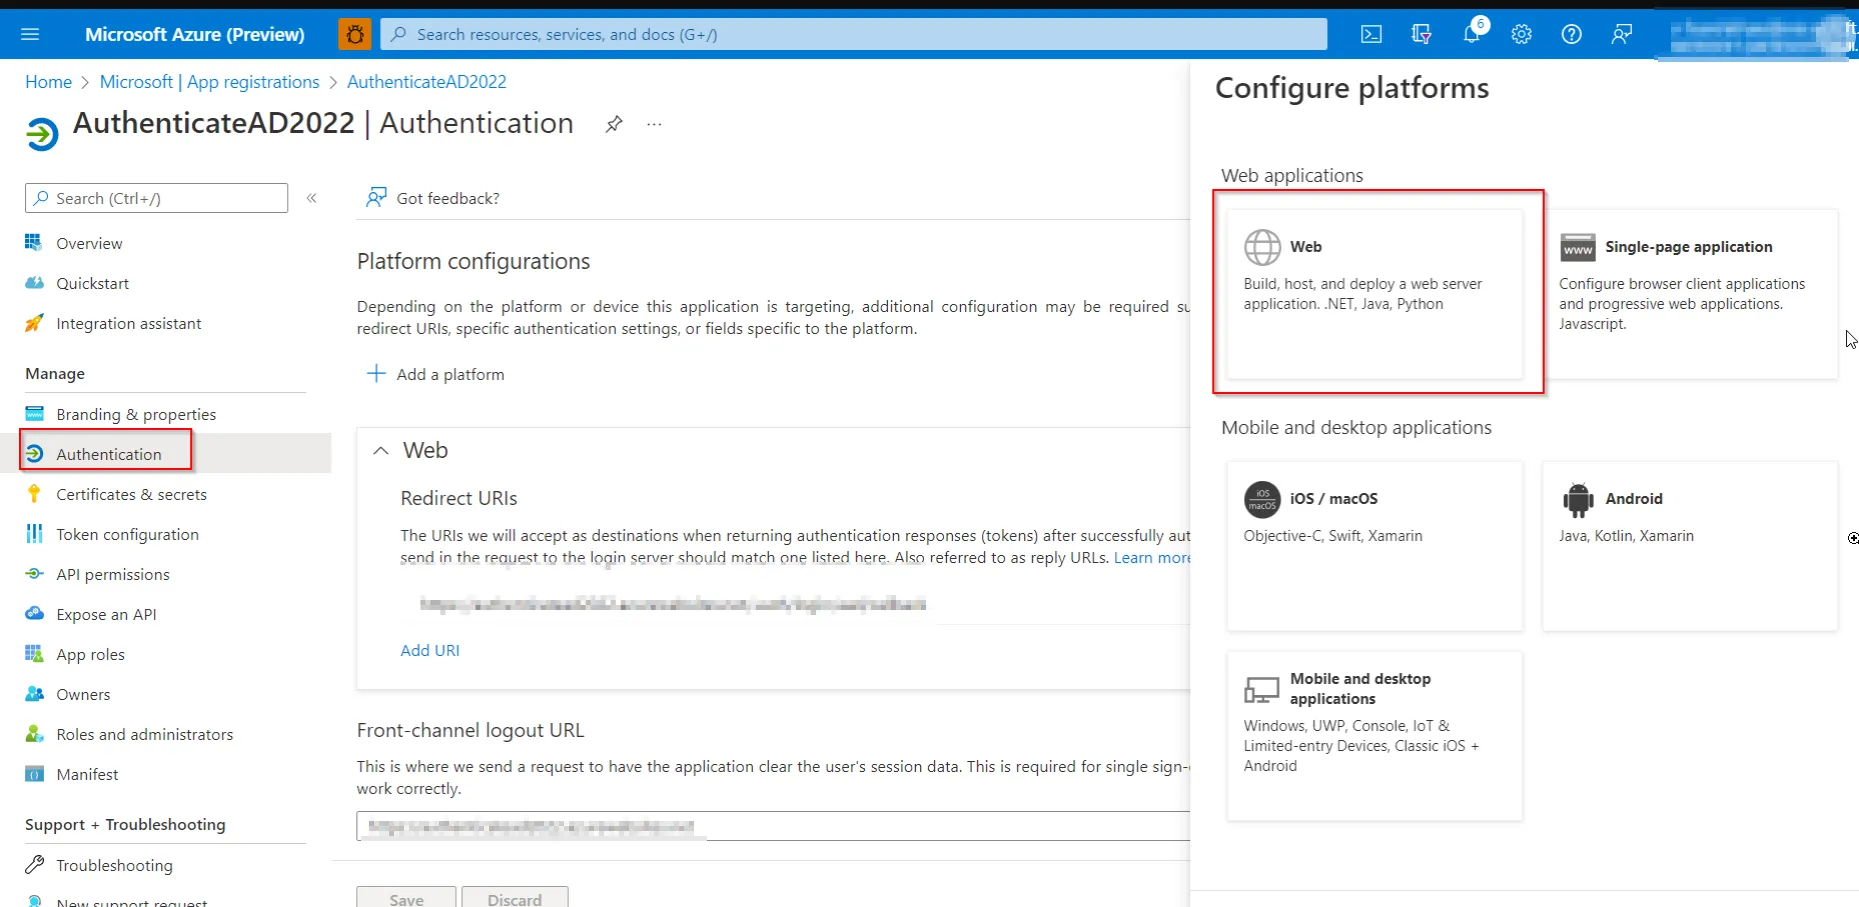1859x907 pixels.
Task: Open Integration assistant menu item
Action: [129, 323]
